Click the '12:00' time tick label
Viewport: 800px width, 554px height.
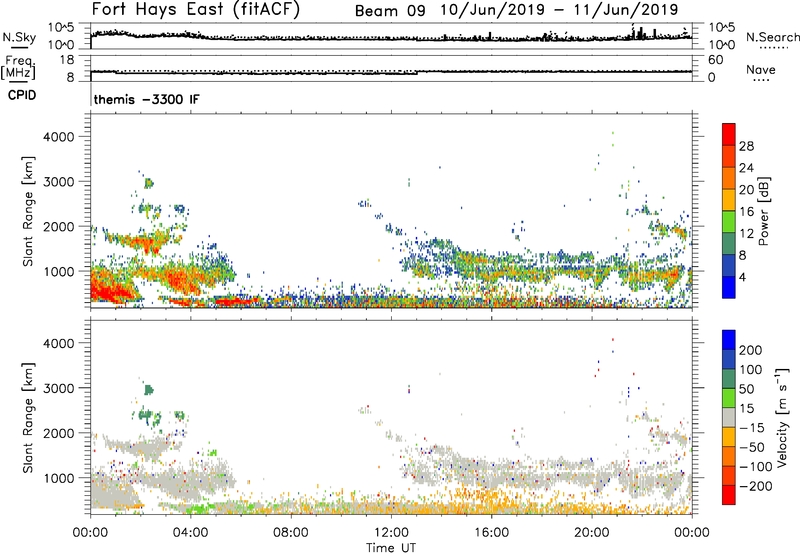pyautogui.click(x=391, y=533)
